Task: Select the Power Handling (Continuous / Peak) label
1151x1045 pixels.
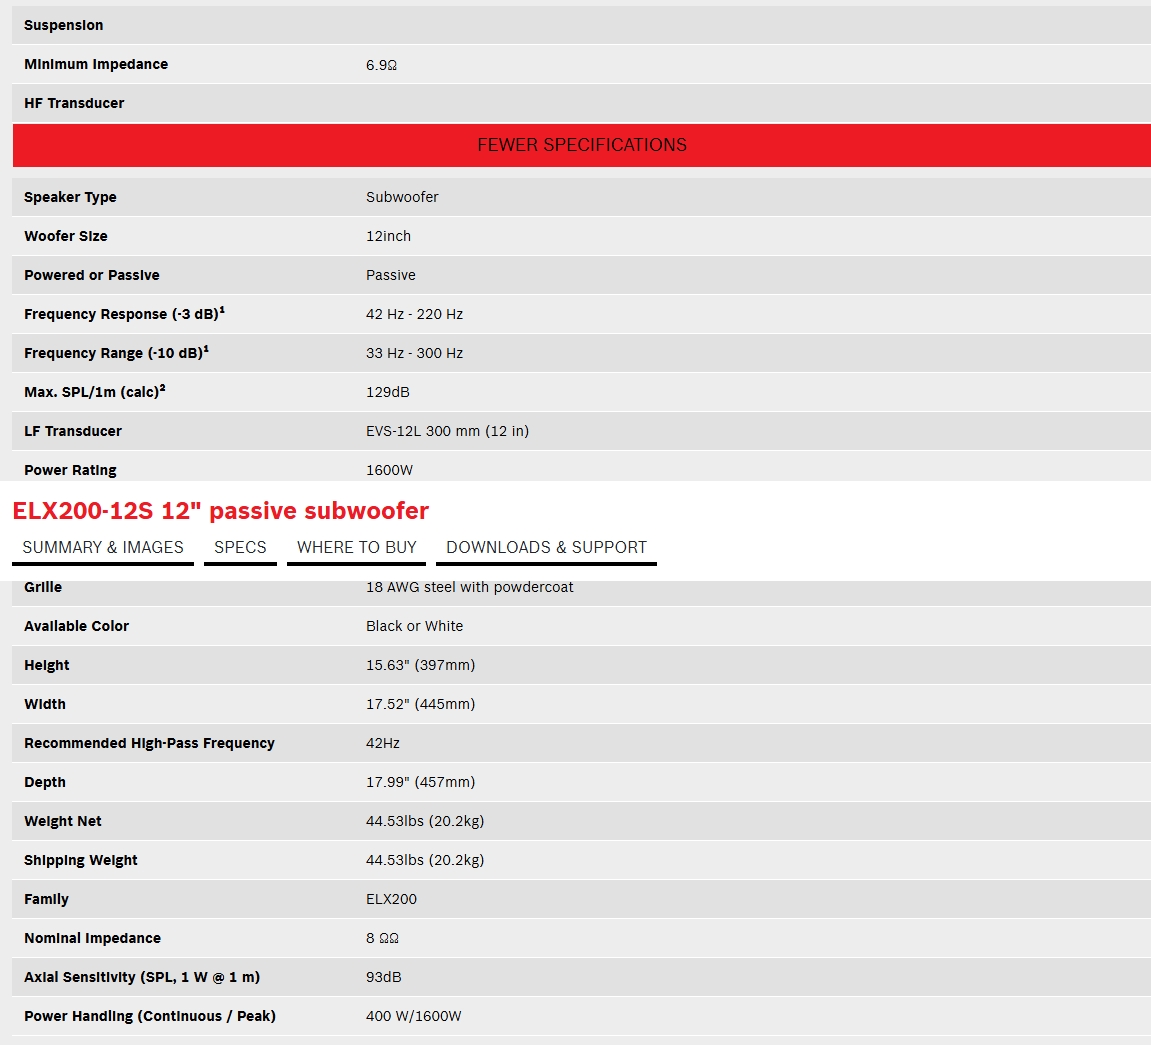Action: pos(150,1016)
